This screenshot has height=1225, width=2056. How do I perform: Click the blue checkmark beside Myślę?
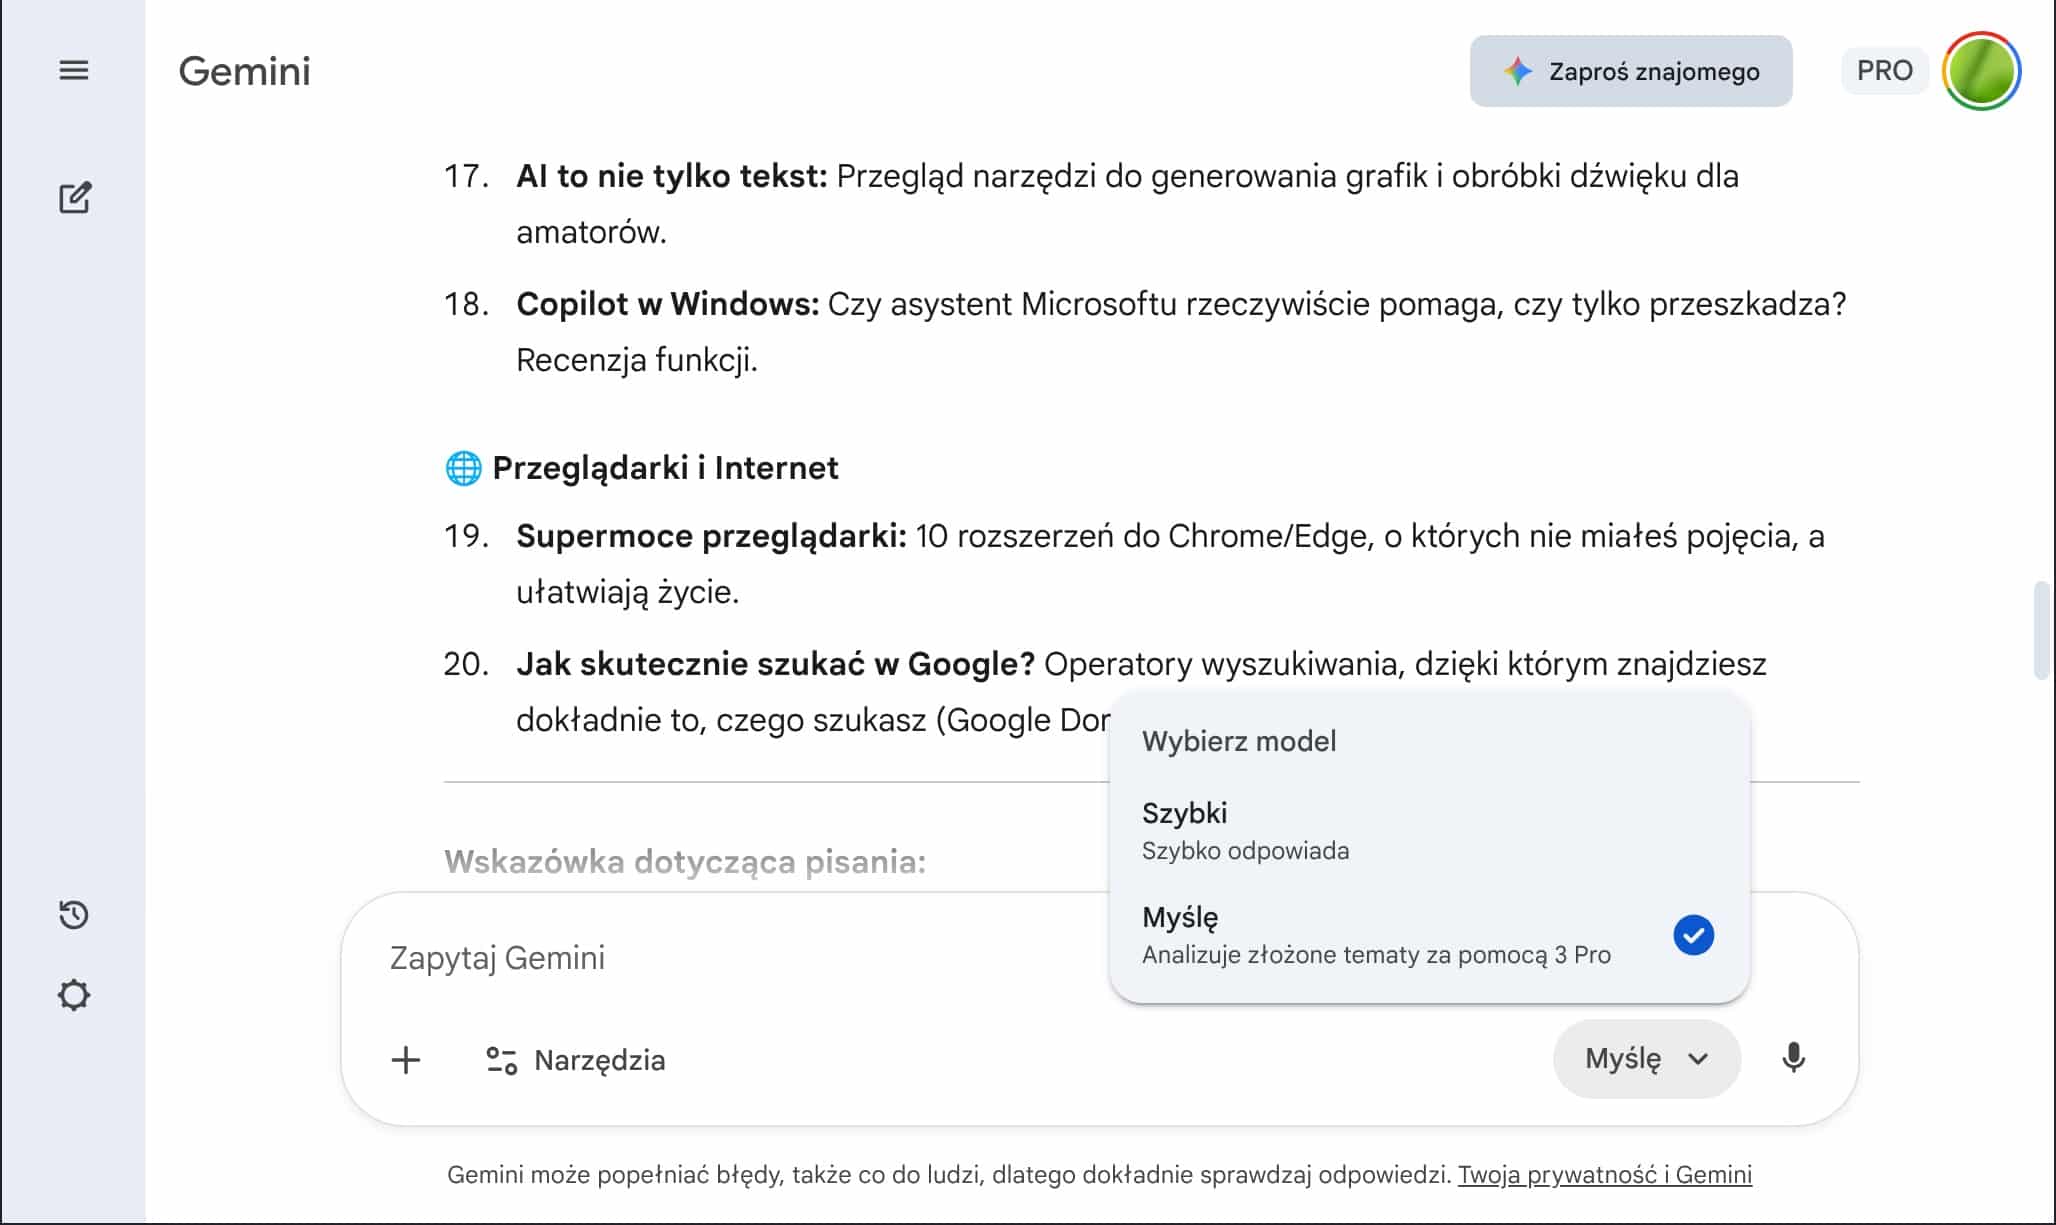tap(1693, 935)
